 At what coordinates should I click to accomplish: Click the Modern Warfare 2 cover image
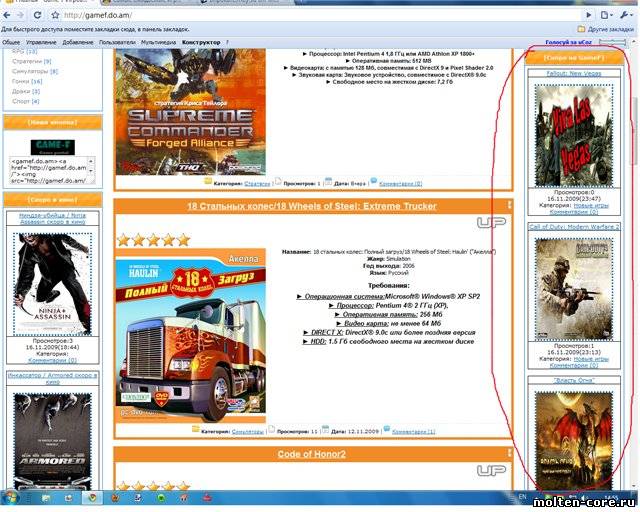574,289
